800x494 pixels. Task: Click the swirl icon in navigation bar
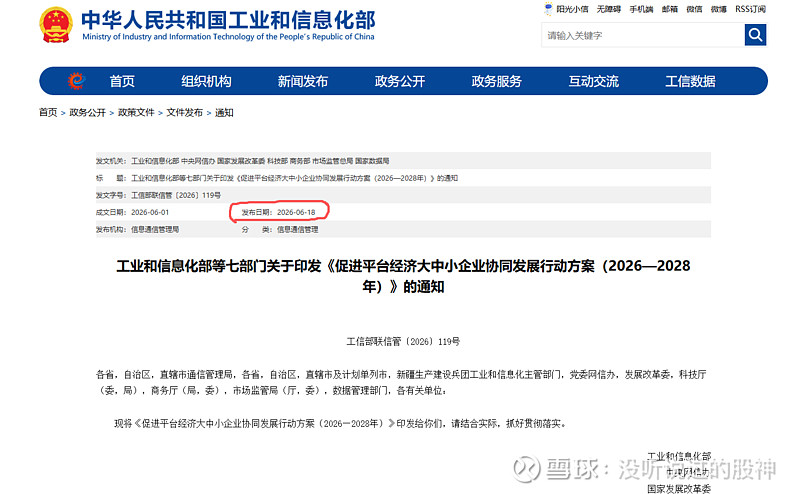(76, 81)
